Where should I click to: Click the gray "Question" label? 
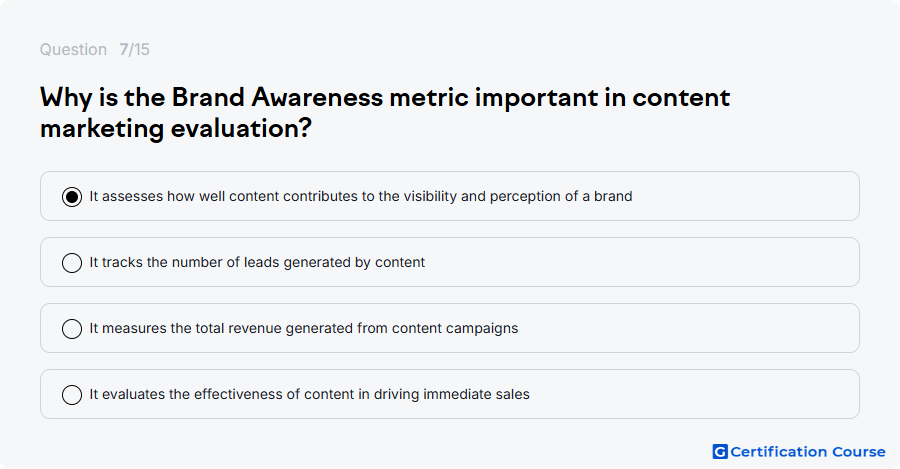pos(73,49)
